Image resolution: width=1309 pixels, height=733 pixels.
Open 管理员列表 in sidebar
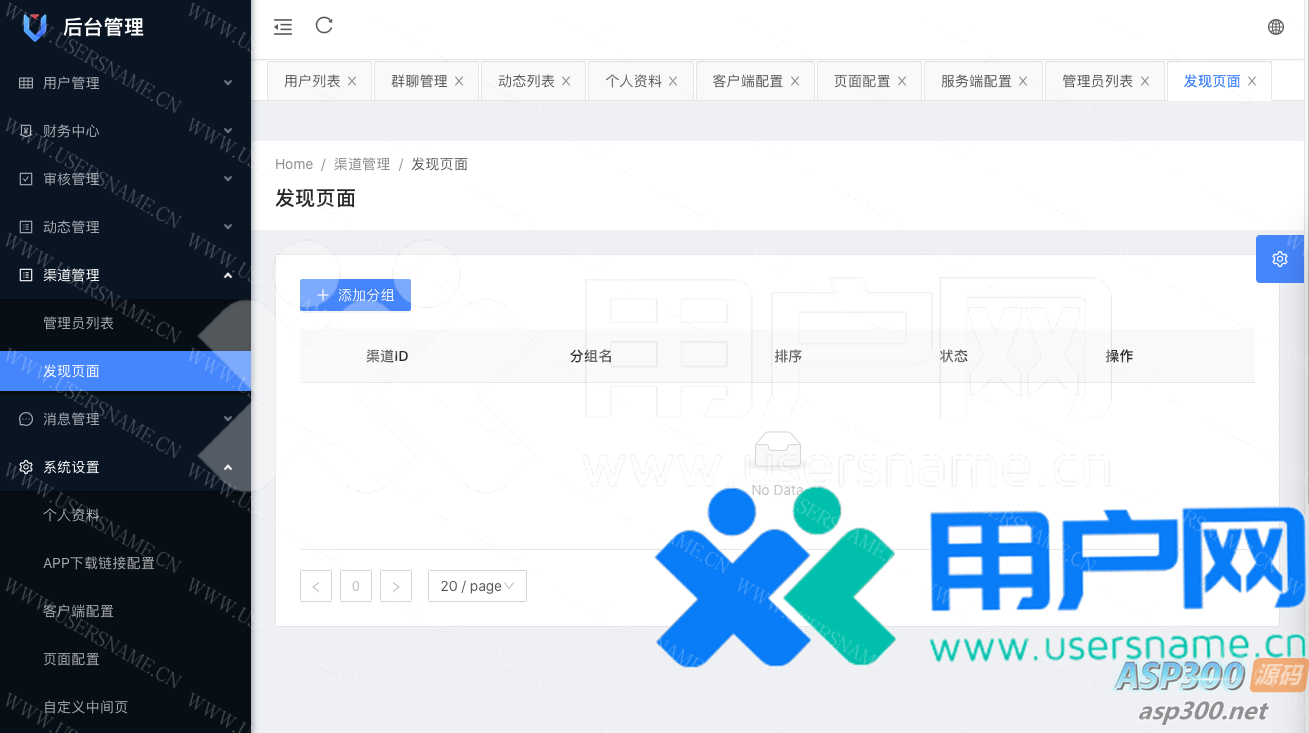(125, 323)
